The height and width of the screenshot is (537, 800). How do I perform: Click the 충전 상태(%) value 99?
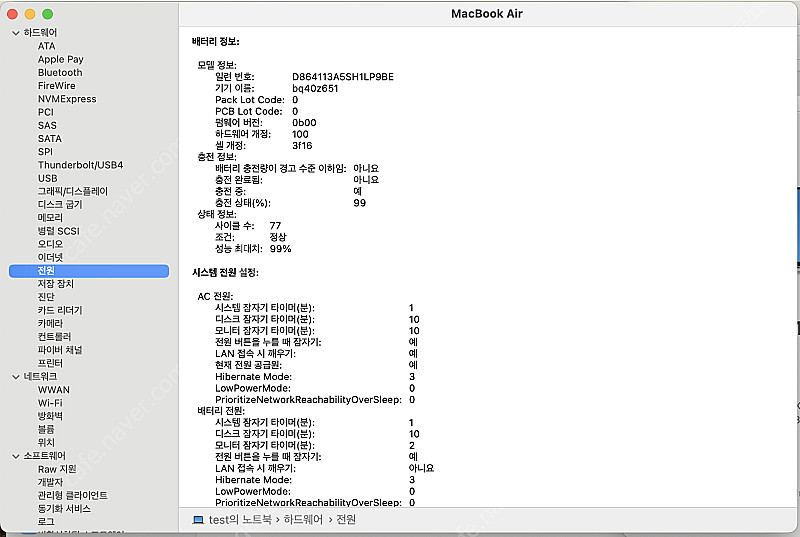(360, 203)
